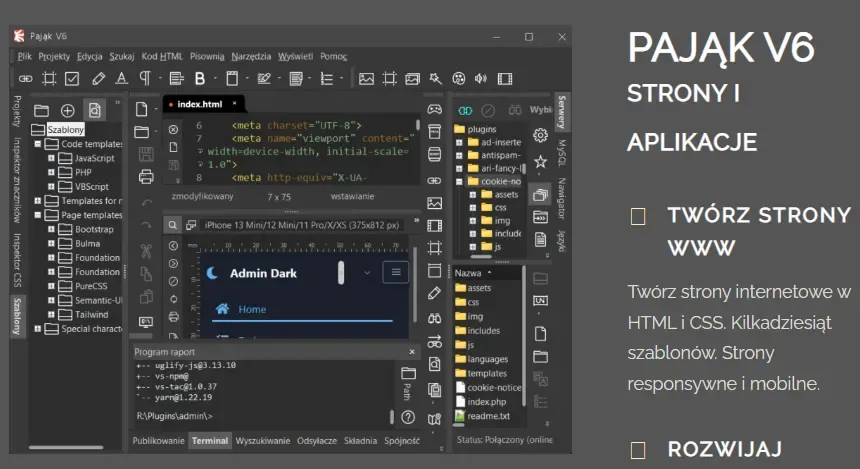Click the connect link icon in Serwery panel
Screen dimensions: 860x469
pos(465,110)
